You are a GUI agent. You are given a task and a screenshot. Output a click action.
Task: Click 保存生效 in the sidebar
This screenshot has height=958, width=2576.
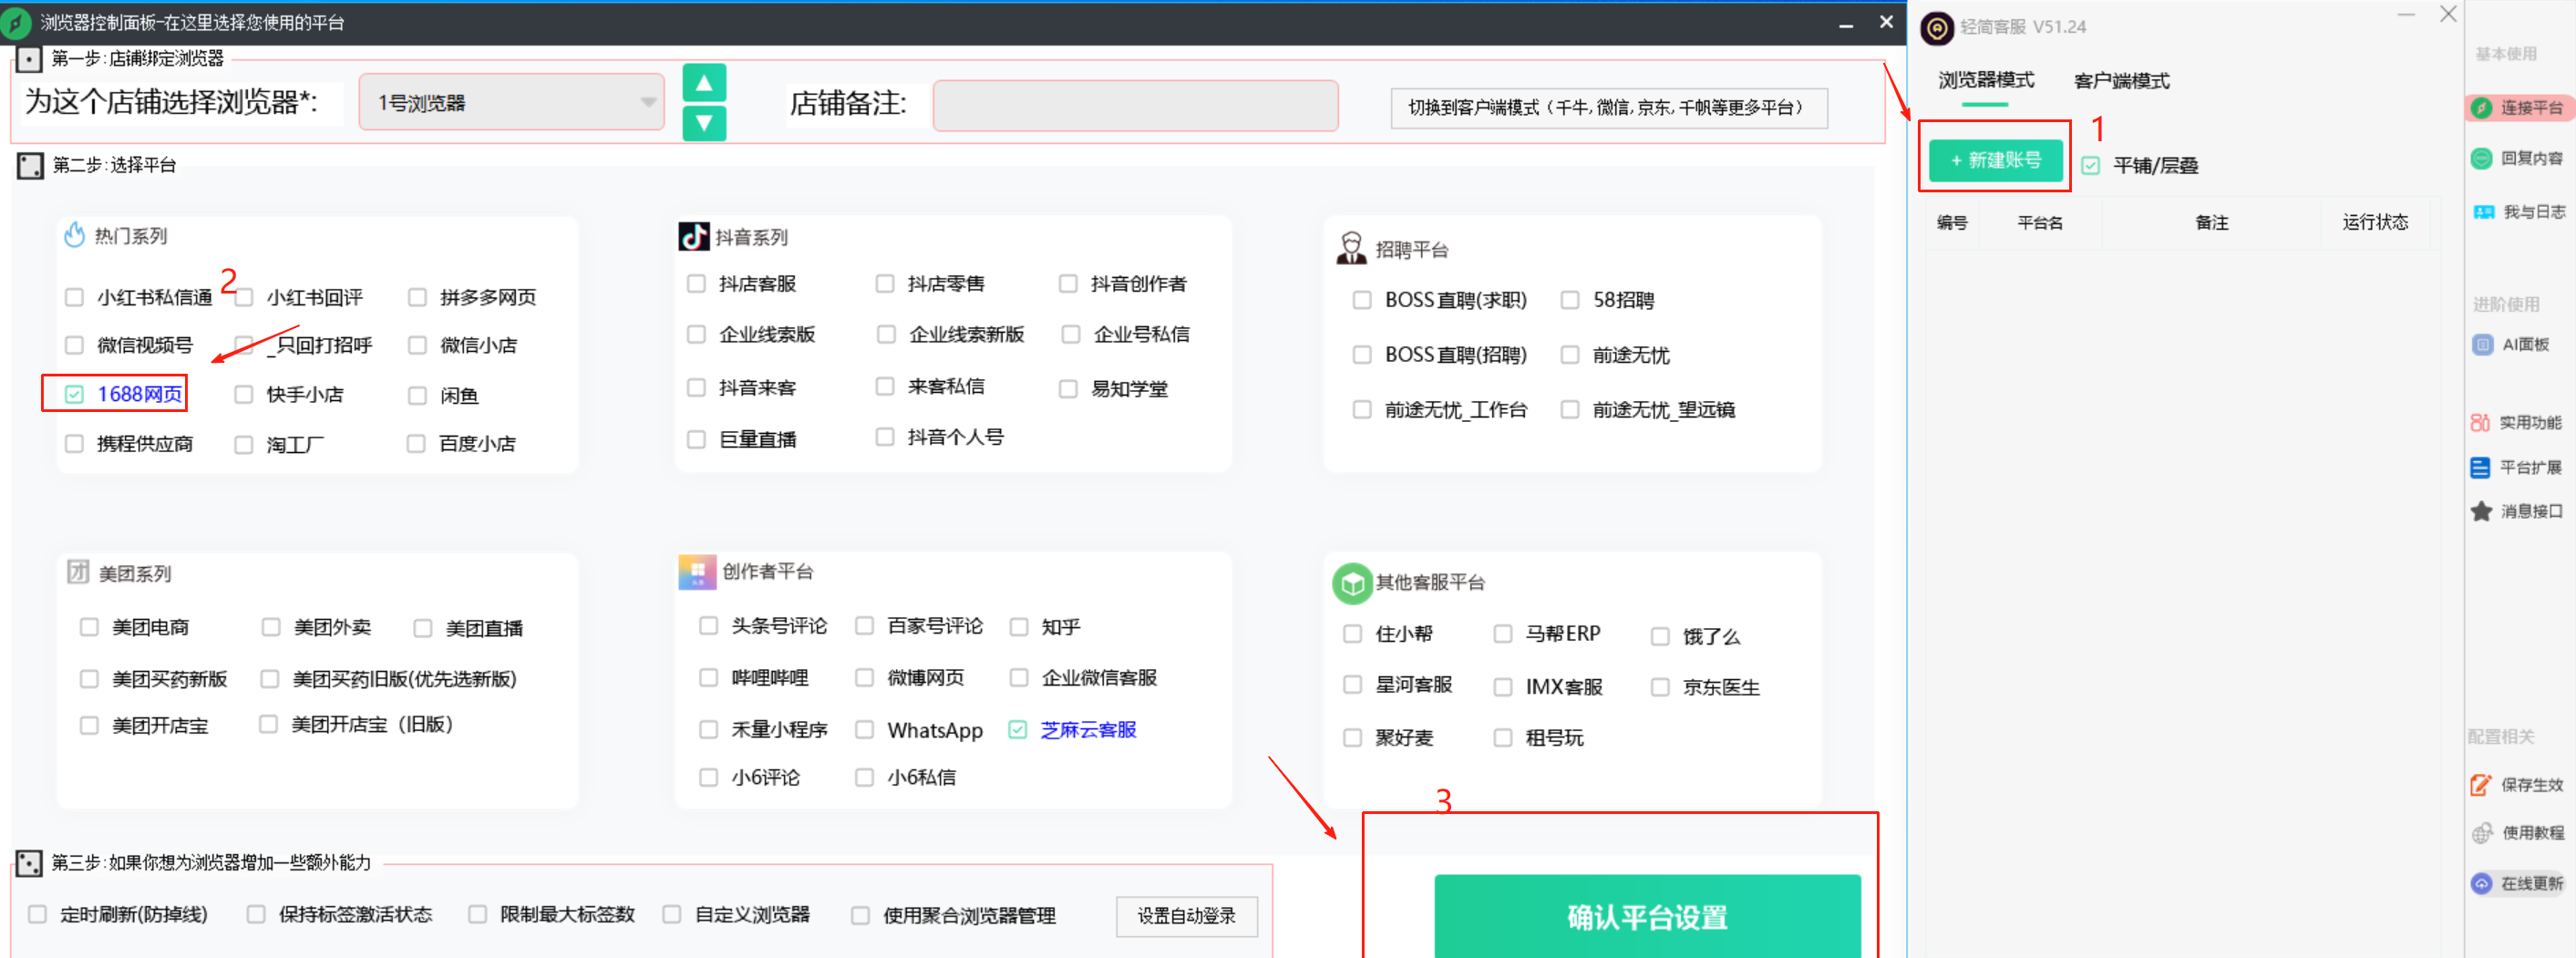point(2516,785)
